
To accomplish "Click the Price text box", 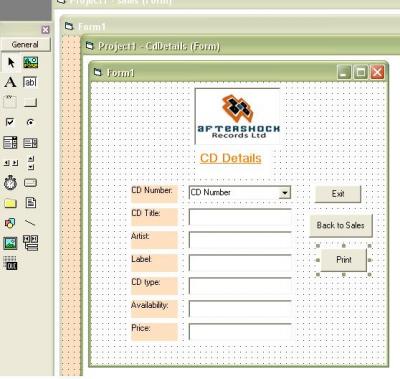I will [240, 332].
